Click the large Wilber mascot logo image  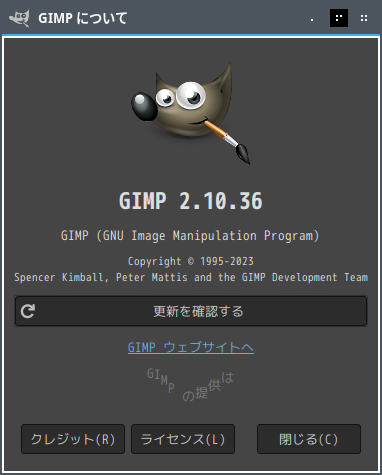coord(191,113)
